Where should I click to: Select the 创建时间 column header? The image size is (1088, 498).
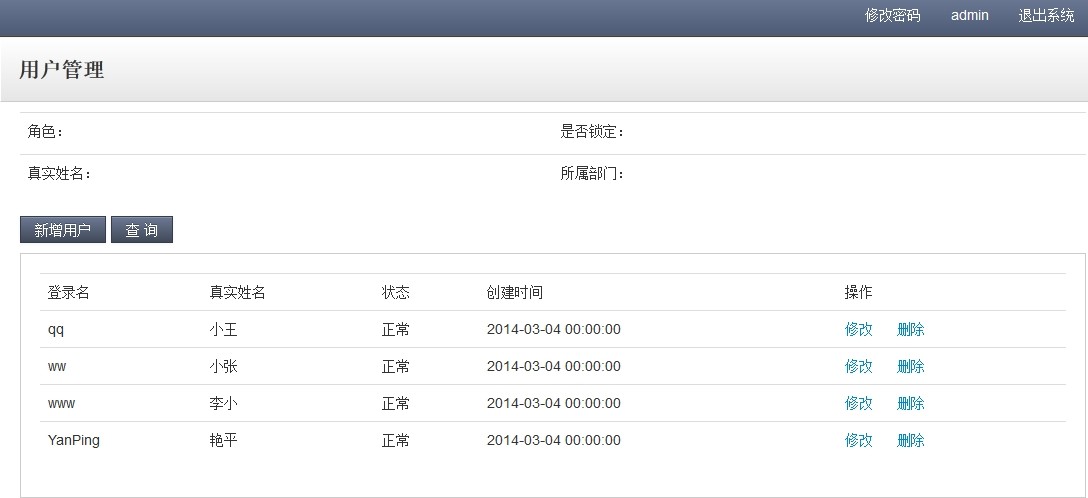coord(514,293)
